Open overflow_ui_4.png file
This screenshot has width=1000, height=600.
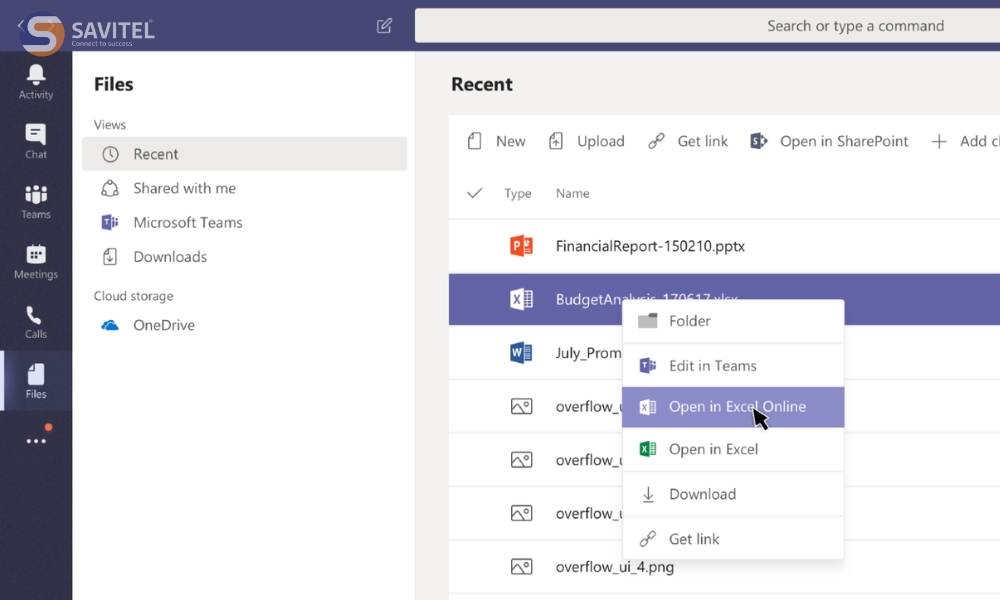[x=614, y=567]
